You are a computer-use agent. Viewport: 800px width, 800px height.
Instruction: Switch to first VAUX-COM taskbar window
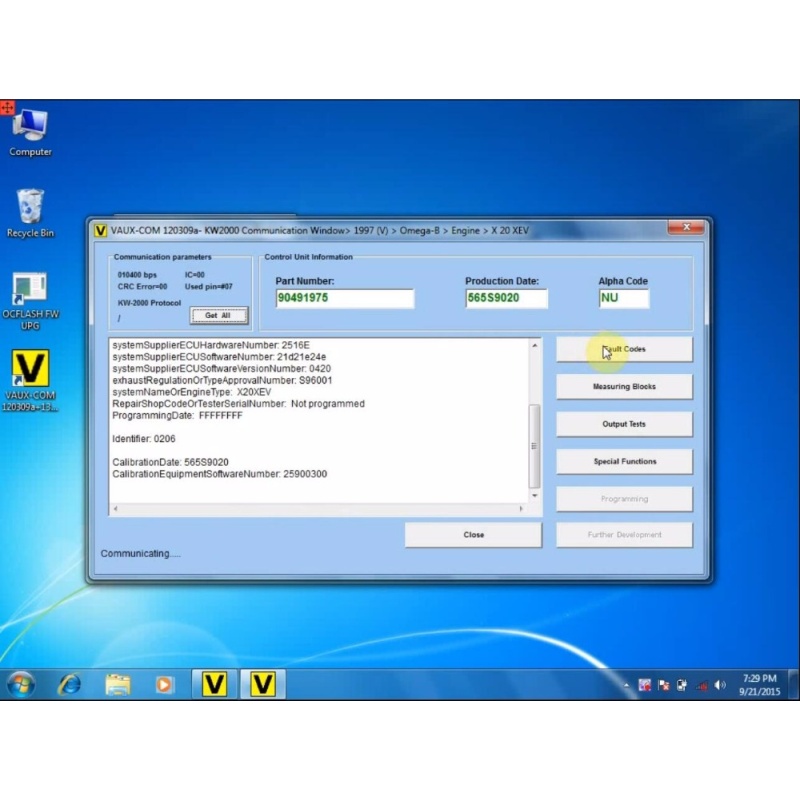tap(214, 684)
